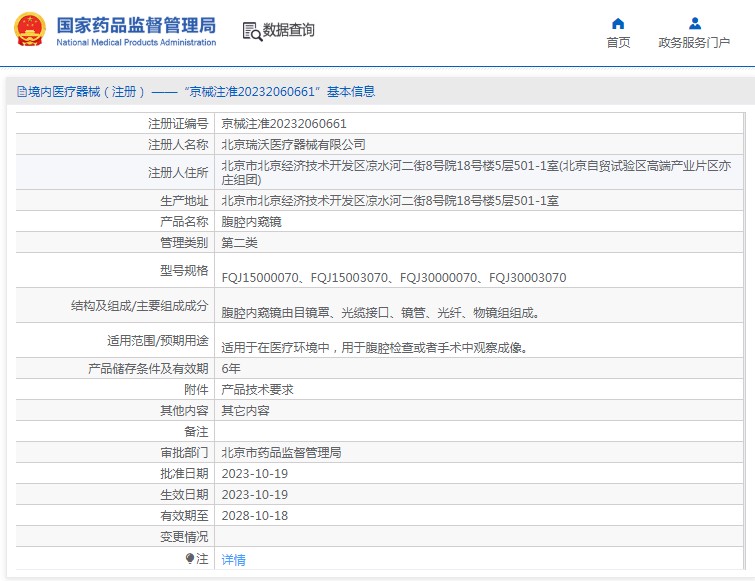Click the 生产地址 address value
The height and width of the screenshot is (581, 755).
tap(390, 200)
